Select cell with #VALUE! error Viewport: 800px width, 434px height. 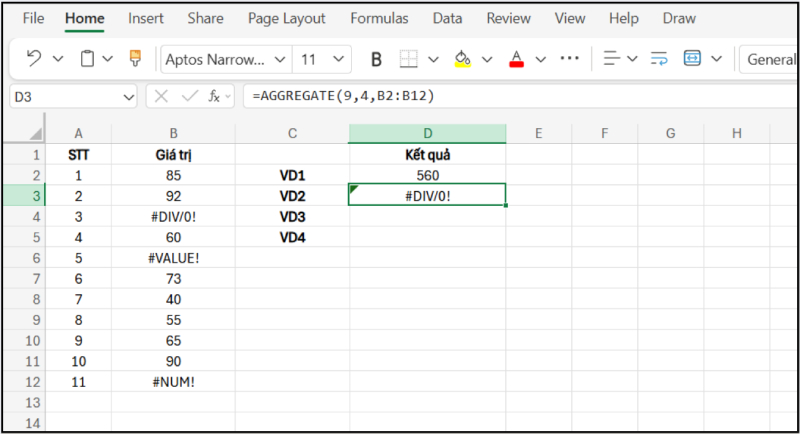[x=173, y=258]
